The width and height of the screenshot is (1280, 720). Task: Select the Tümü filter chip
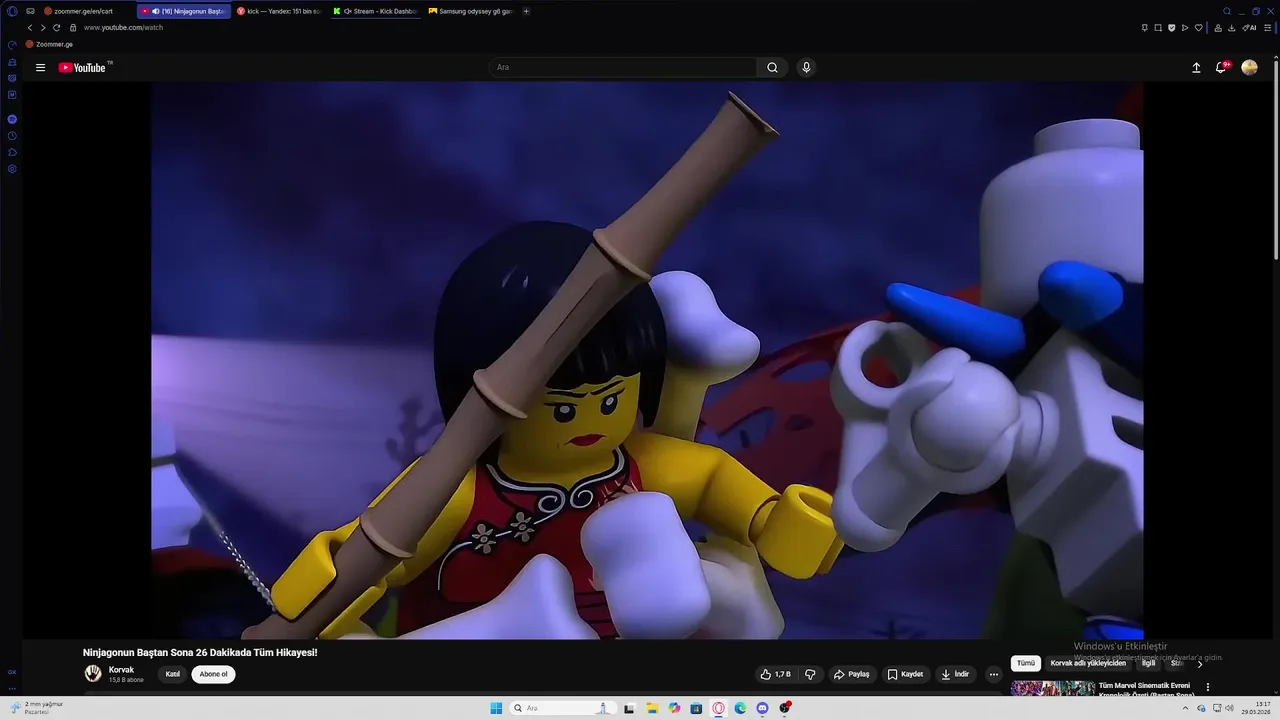(1026, 663)
